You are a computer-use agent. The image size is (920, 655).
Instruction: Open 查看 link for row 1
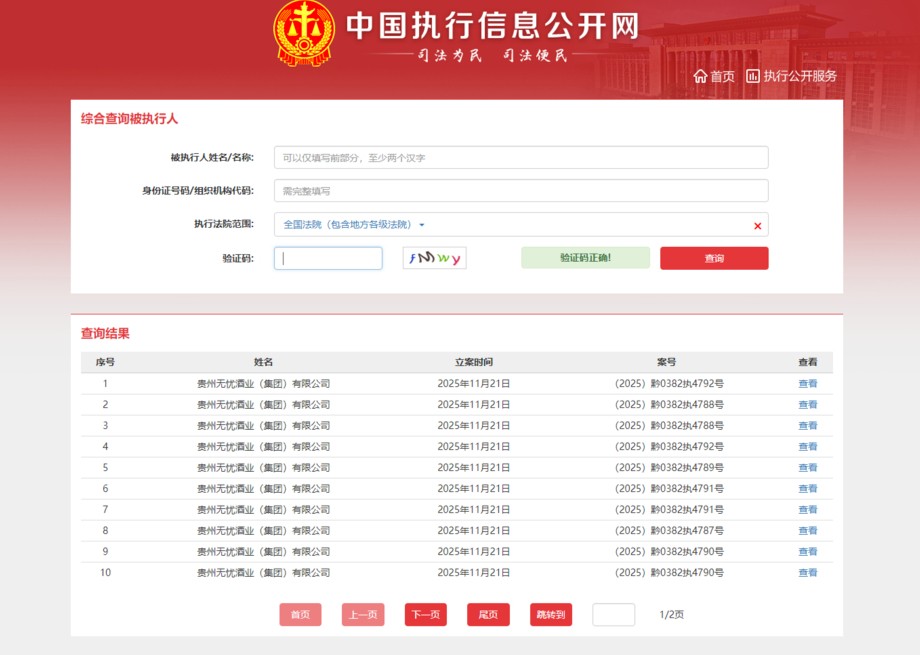[807, 383]
